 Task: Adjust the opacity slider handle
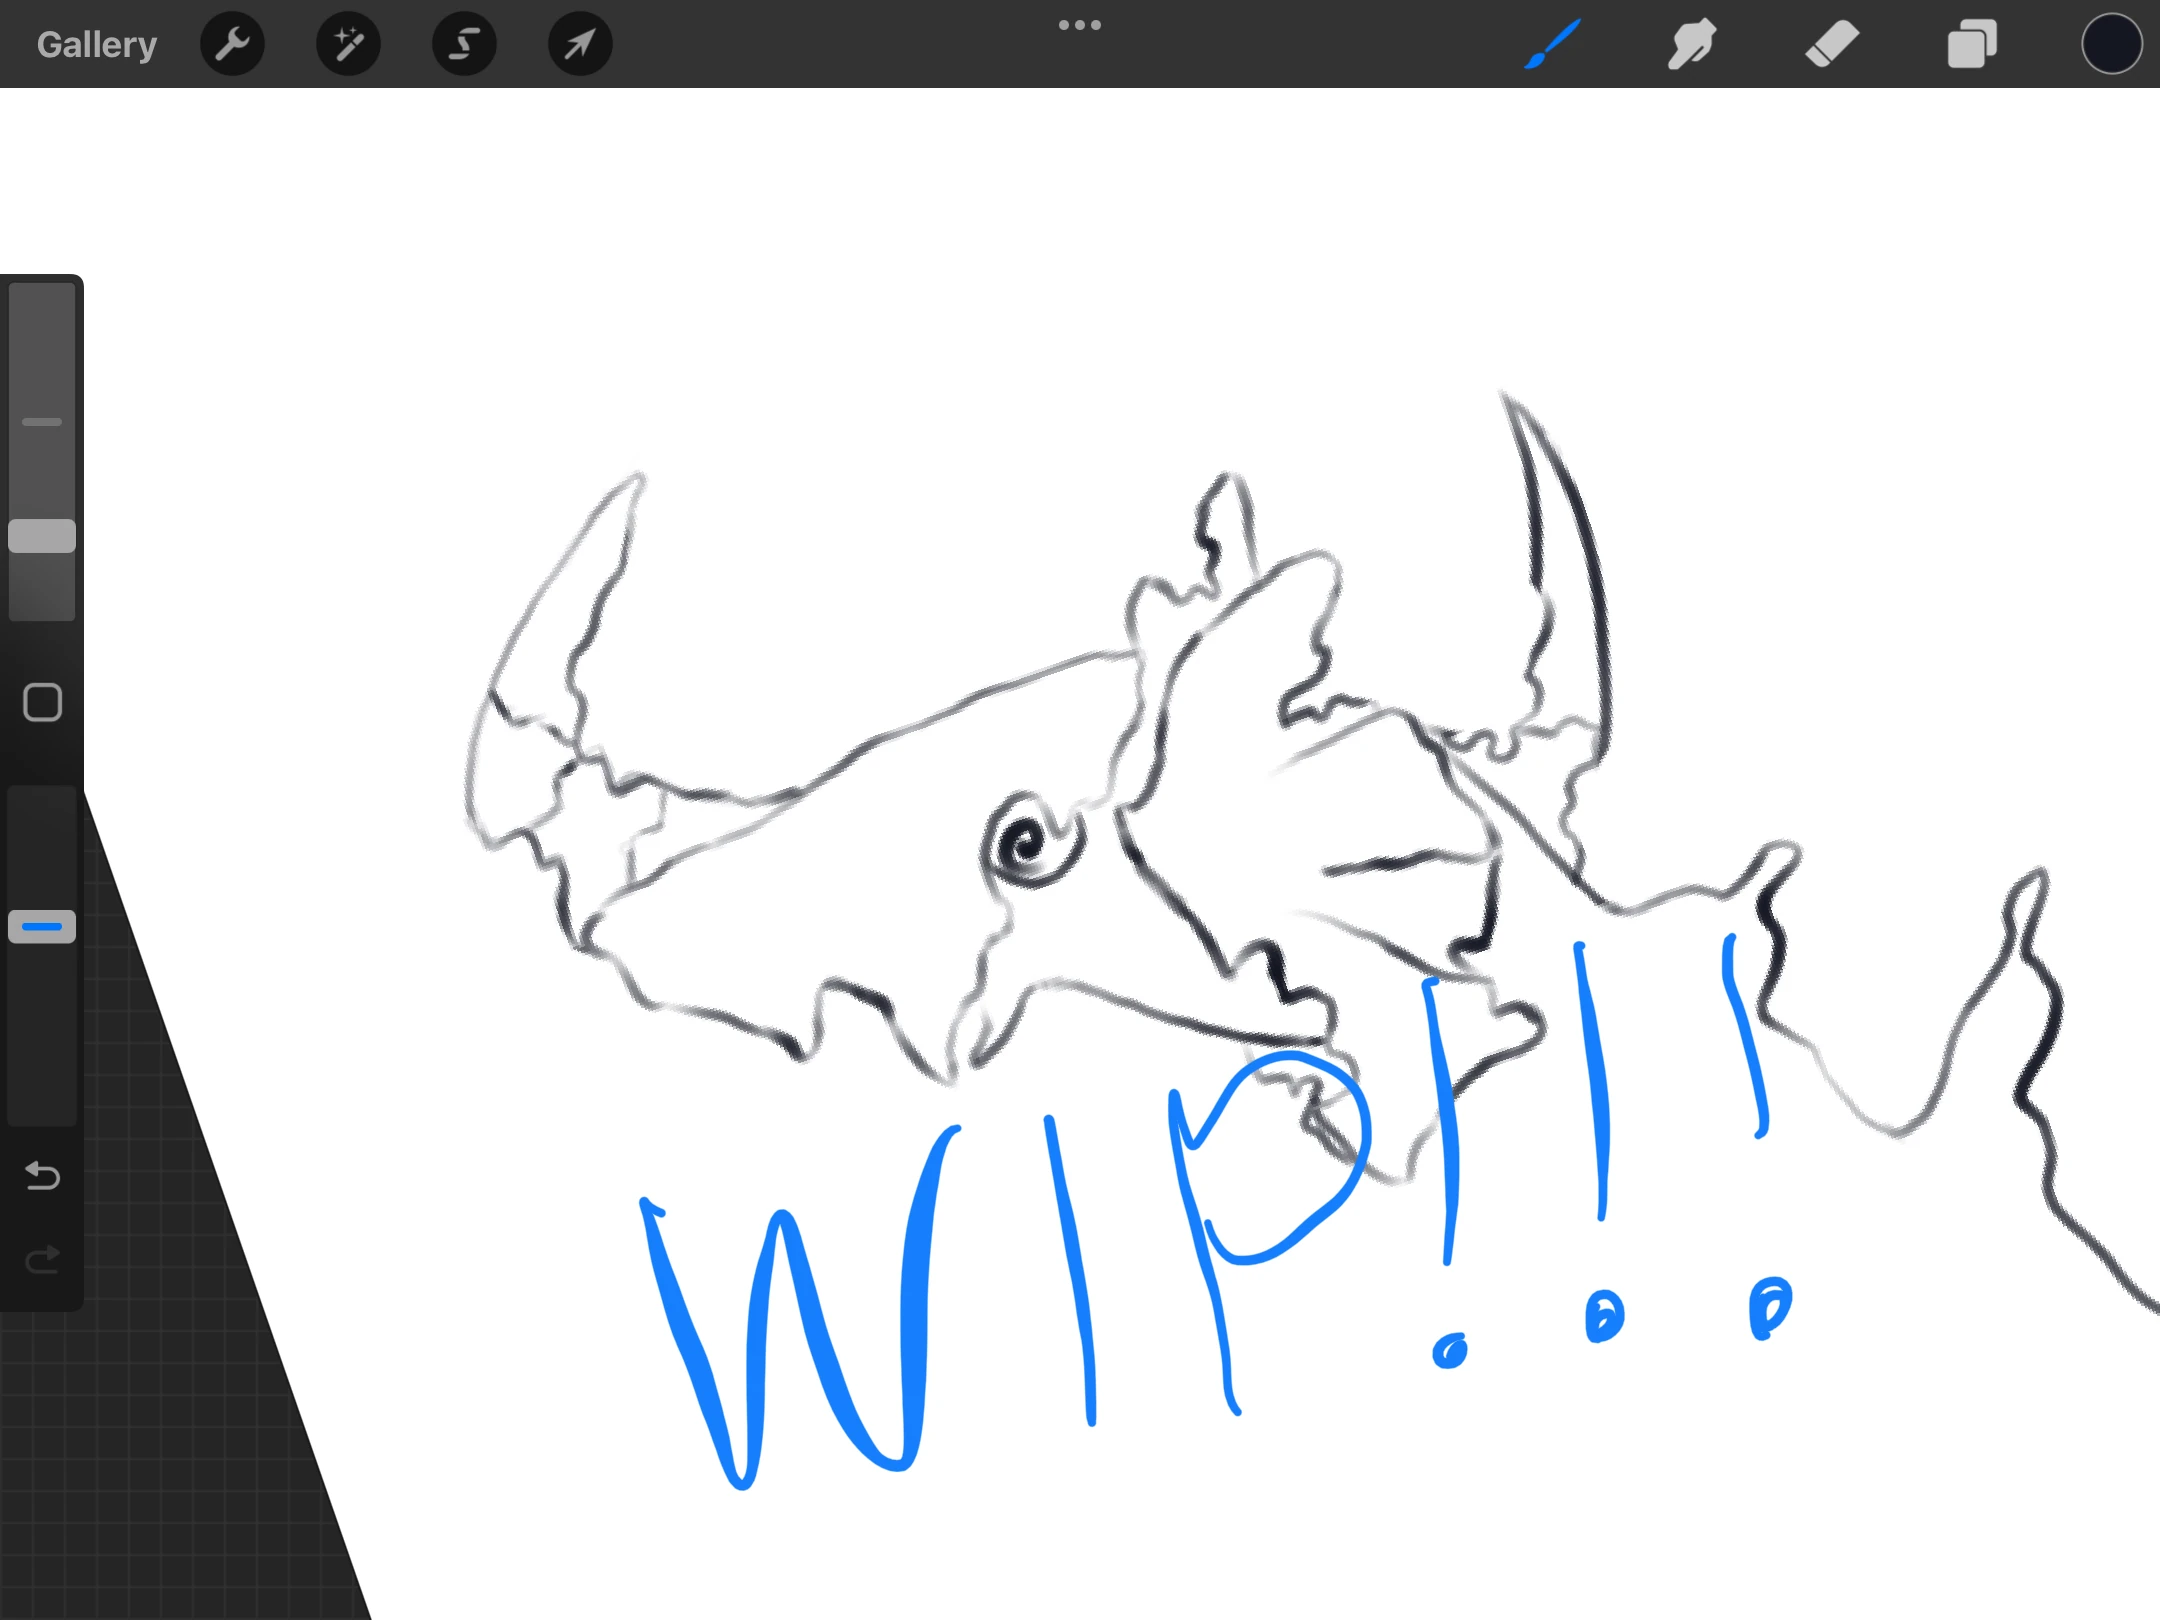coord(42,926)
